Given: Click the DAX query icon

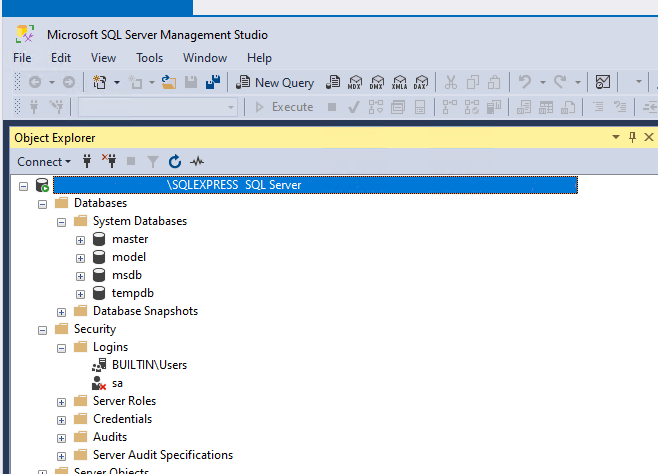Looking at the screenshot, I should (x=421, y=82).
